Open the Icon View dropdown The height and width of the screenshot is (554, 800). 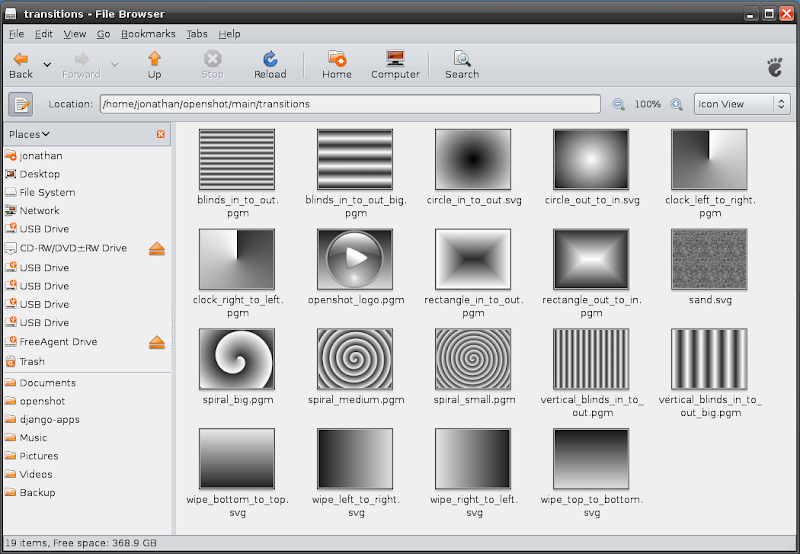click(x=741, y=104)
